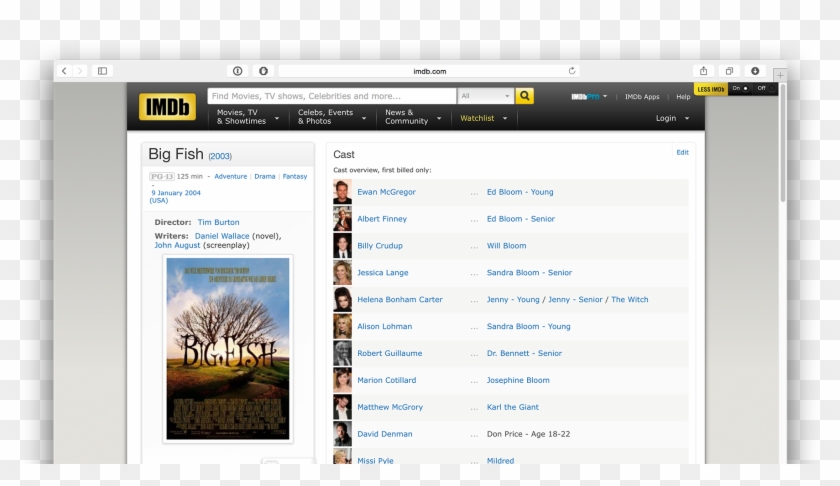Go forward with the browser forward arrow
This screenshot has height=486, width=840.
[80, 71]
